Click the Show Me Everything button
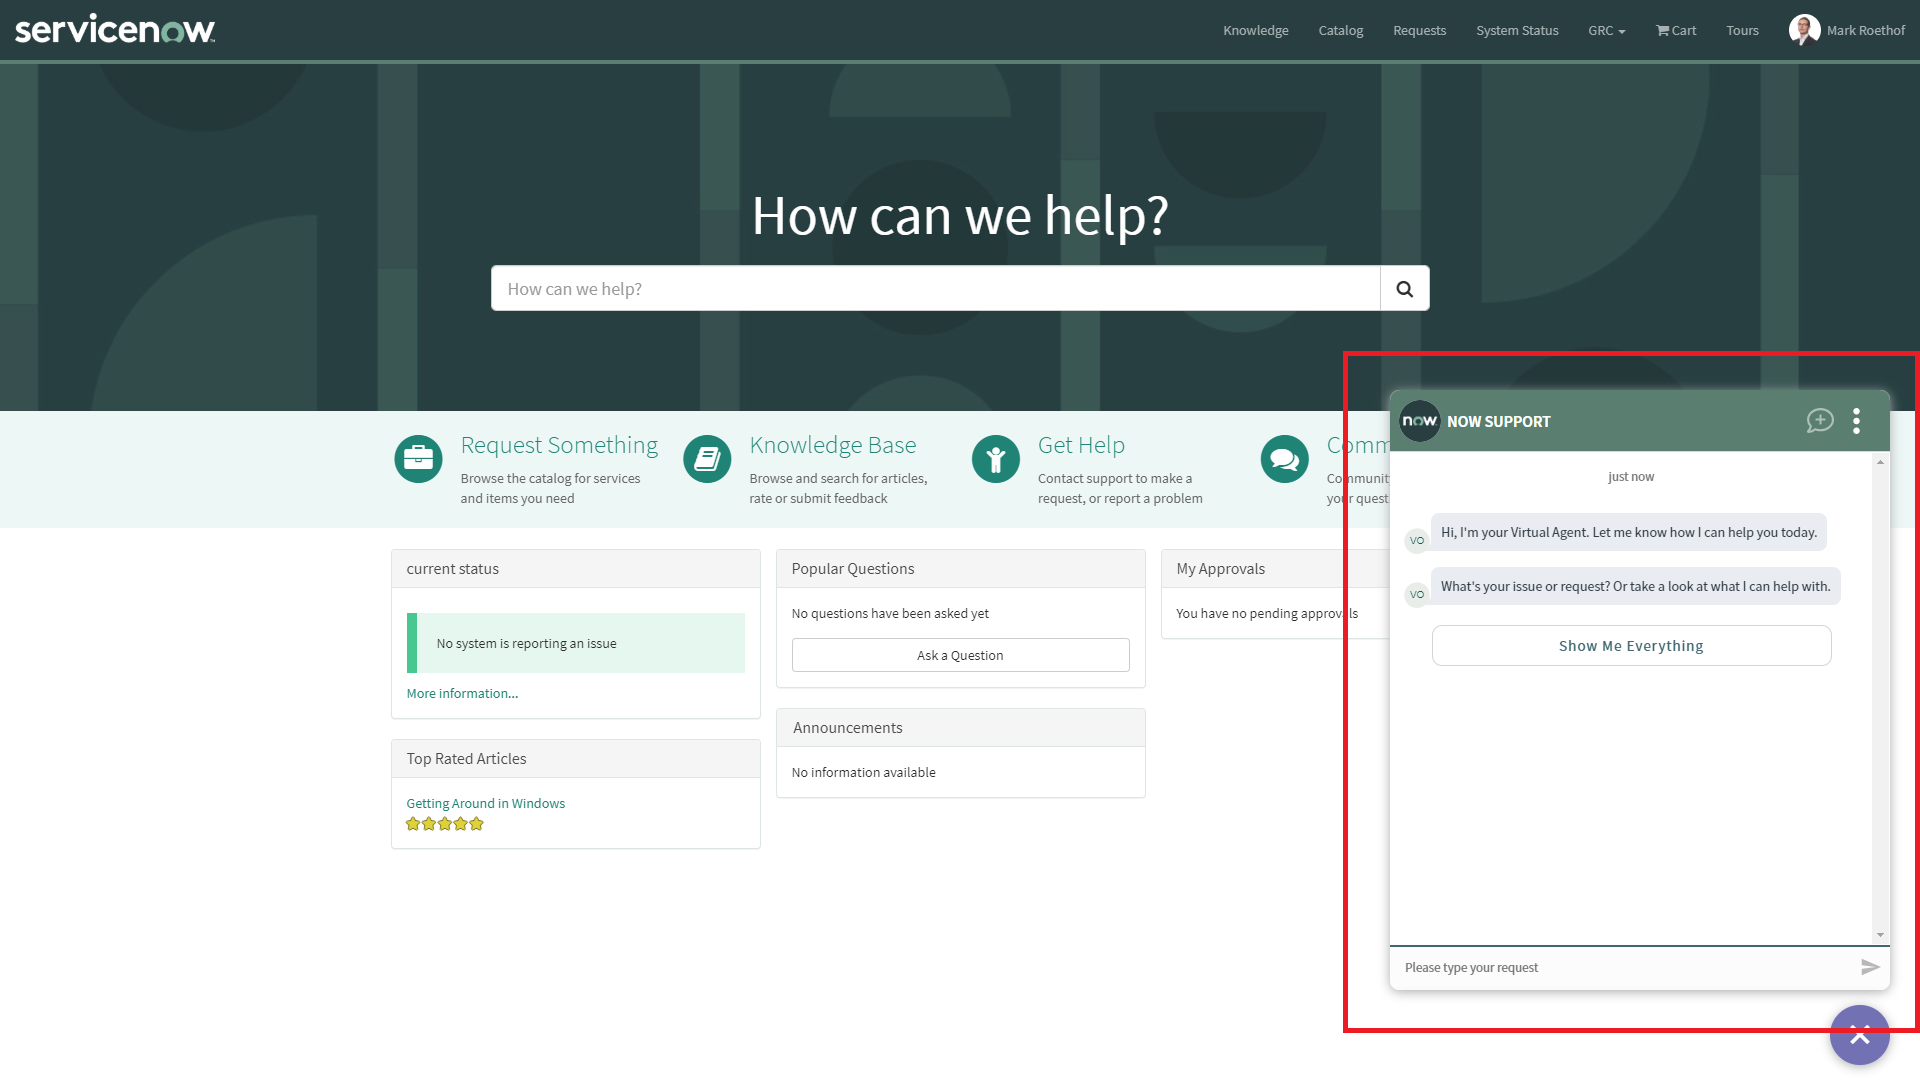Screen dimensions: 1920x1080 point(1631,645)
